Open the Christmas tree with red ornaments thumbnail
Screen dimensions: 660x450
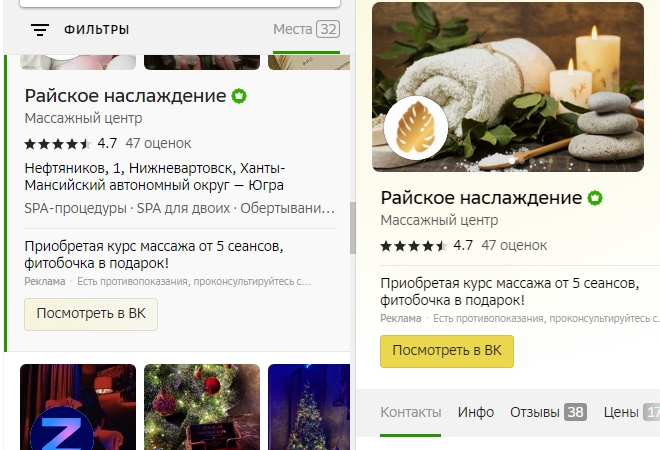[202, 407]
